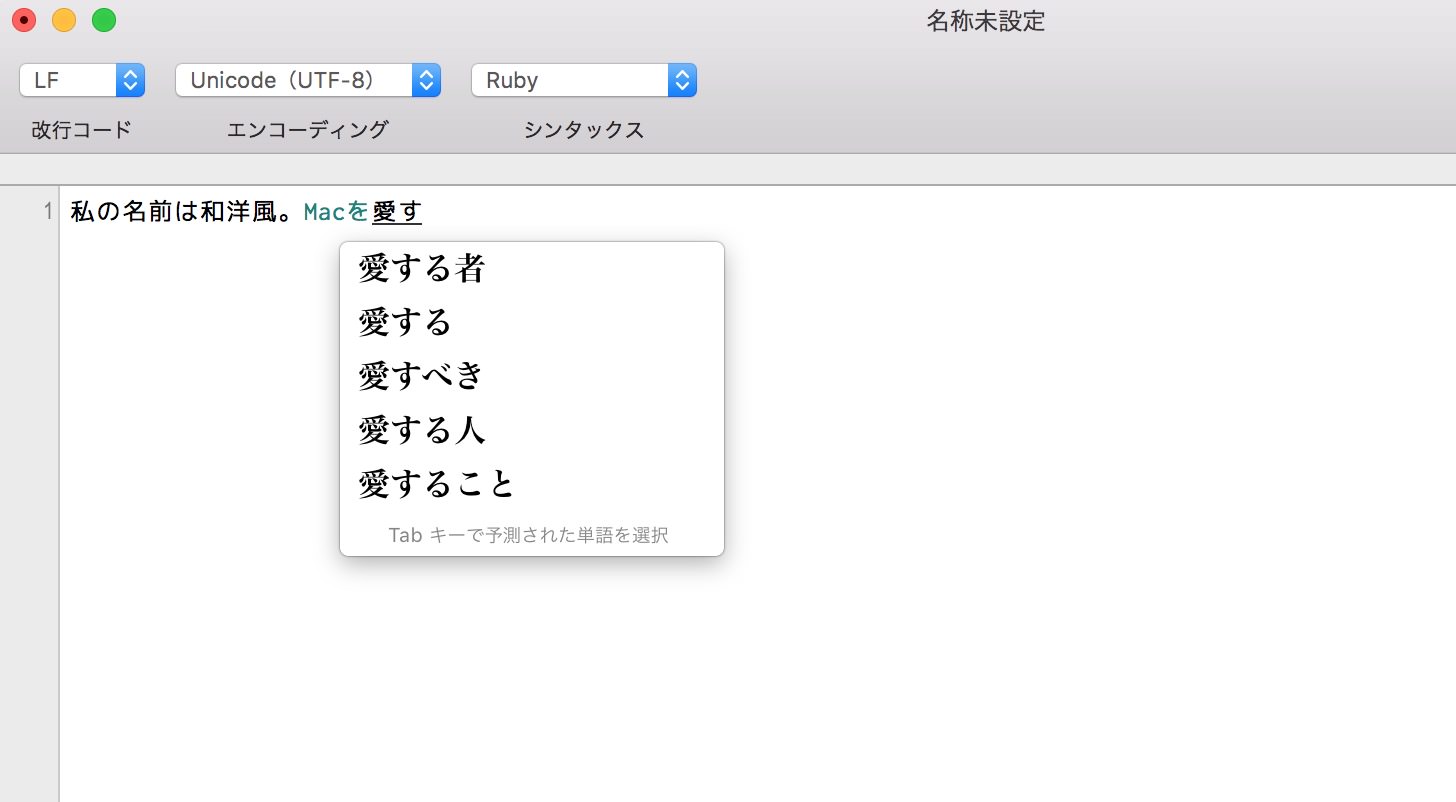
Task: Select suggestion 愛する人
Action: tap(532, 430)
